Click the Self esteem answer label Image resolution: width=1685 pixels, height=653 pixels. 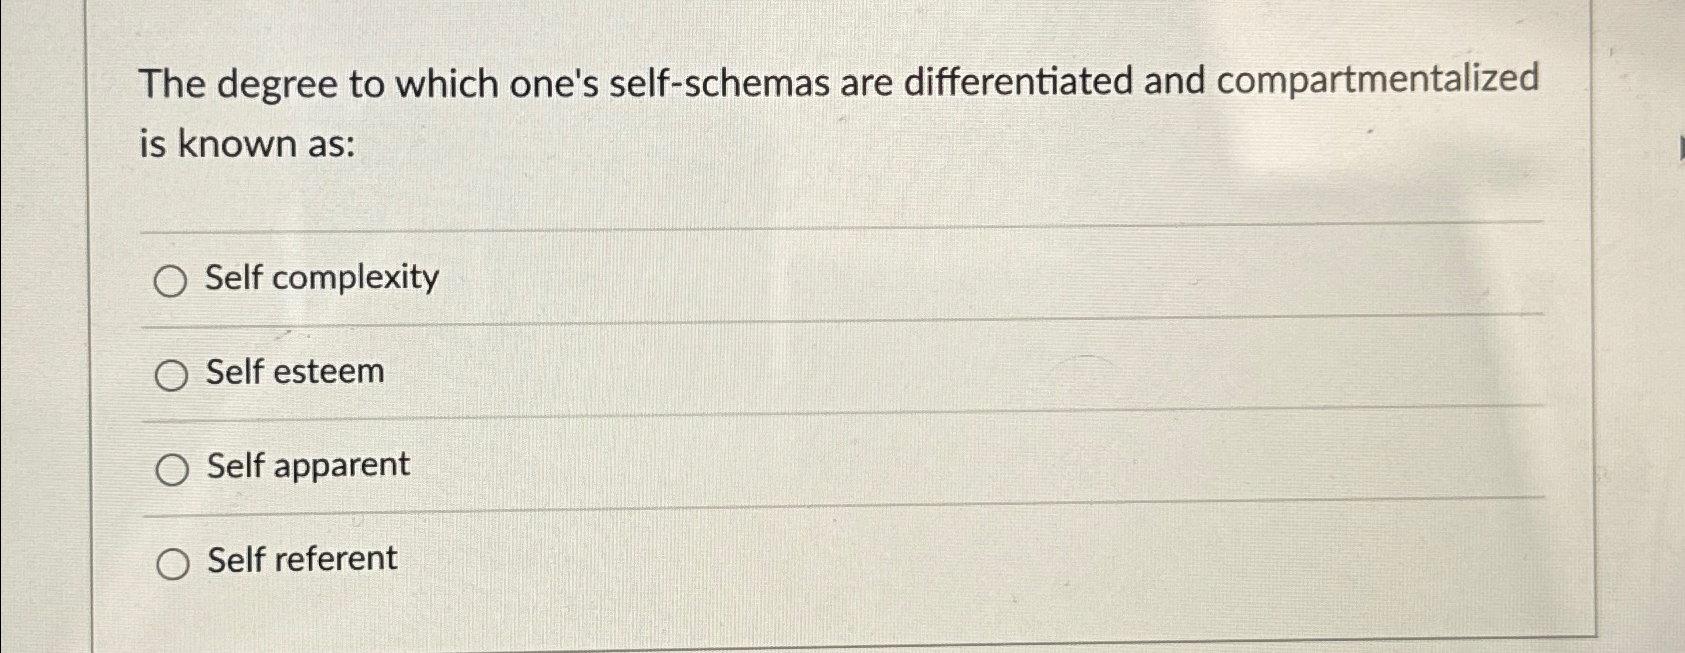tap(293, 373)
